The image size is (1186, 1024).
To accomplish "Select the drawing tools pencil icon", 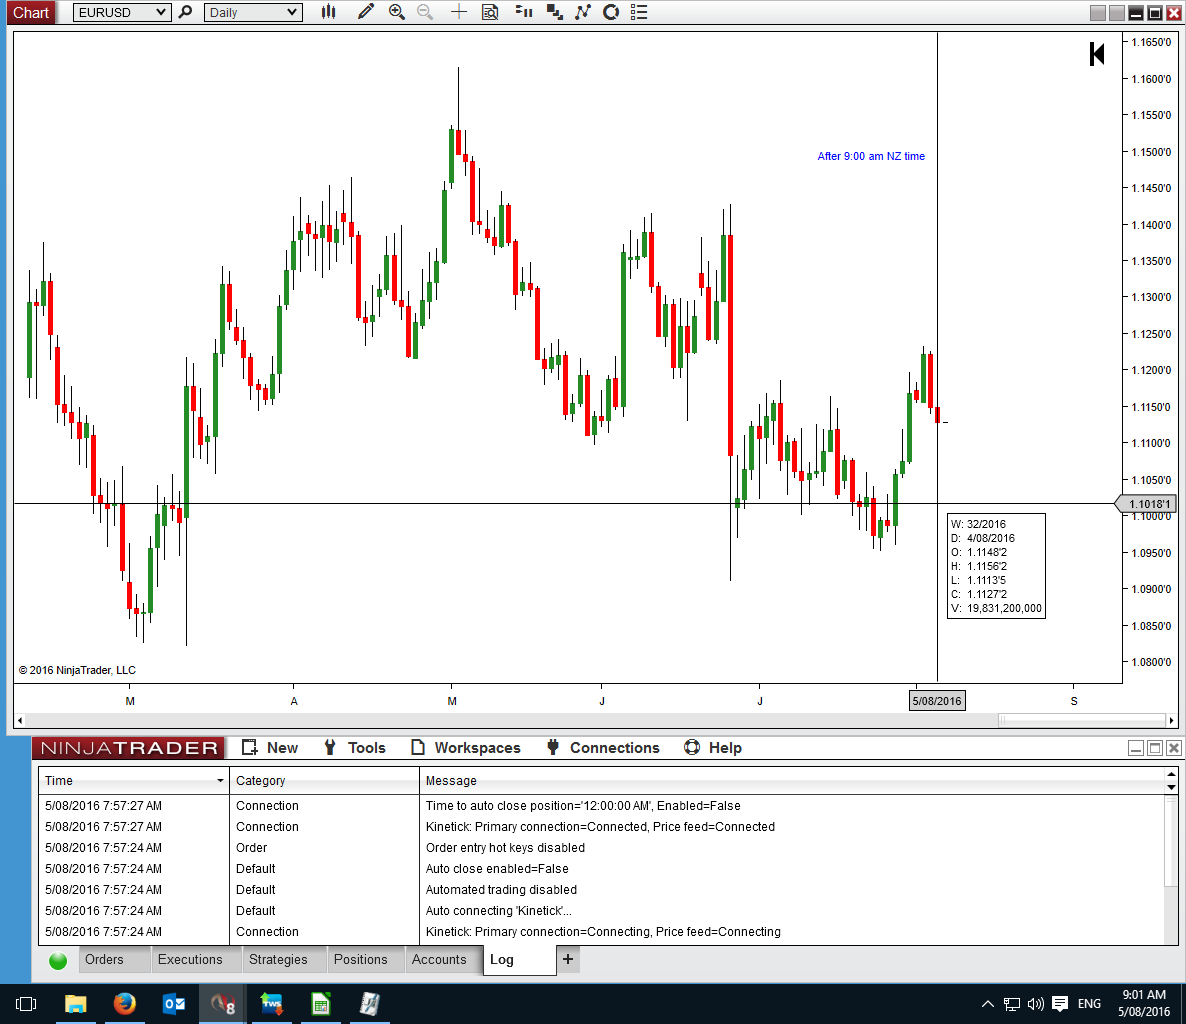I will pos(365,12).
